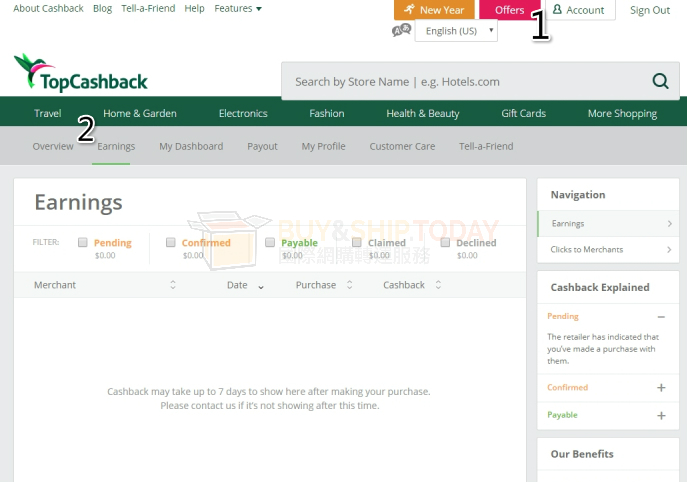Sort by Cashback column arrows

[x=437, y=285]
